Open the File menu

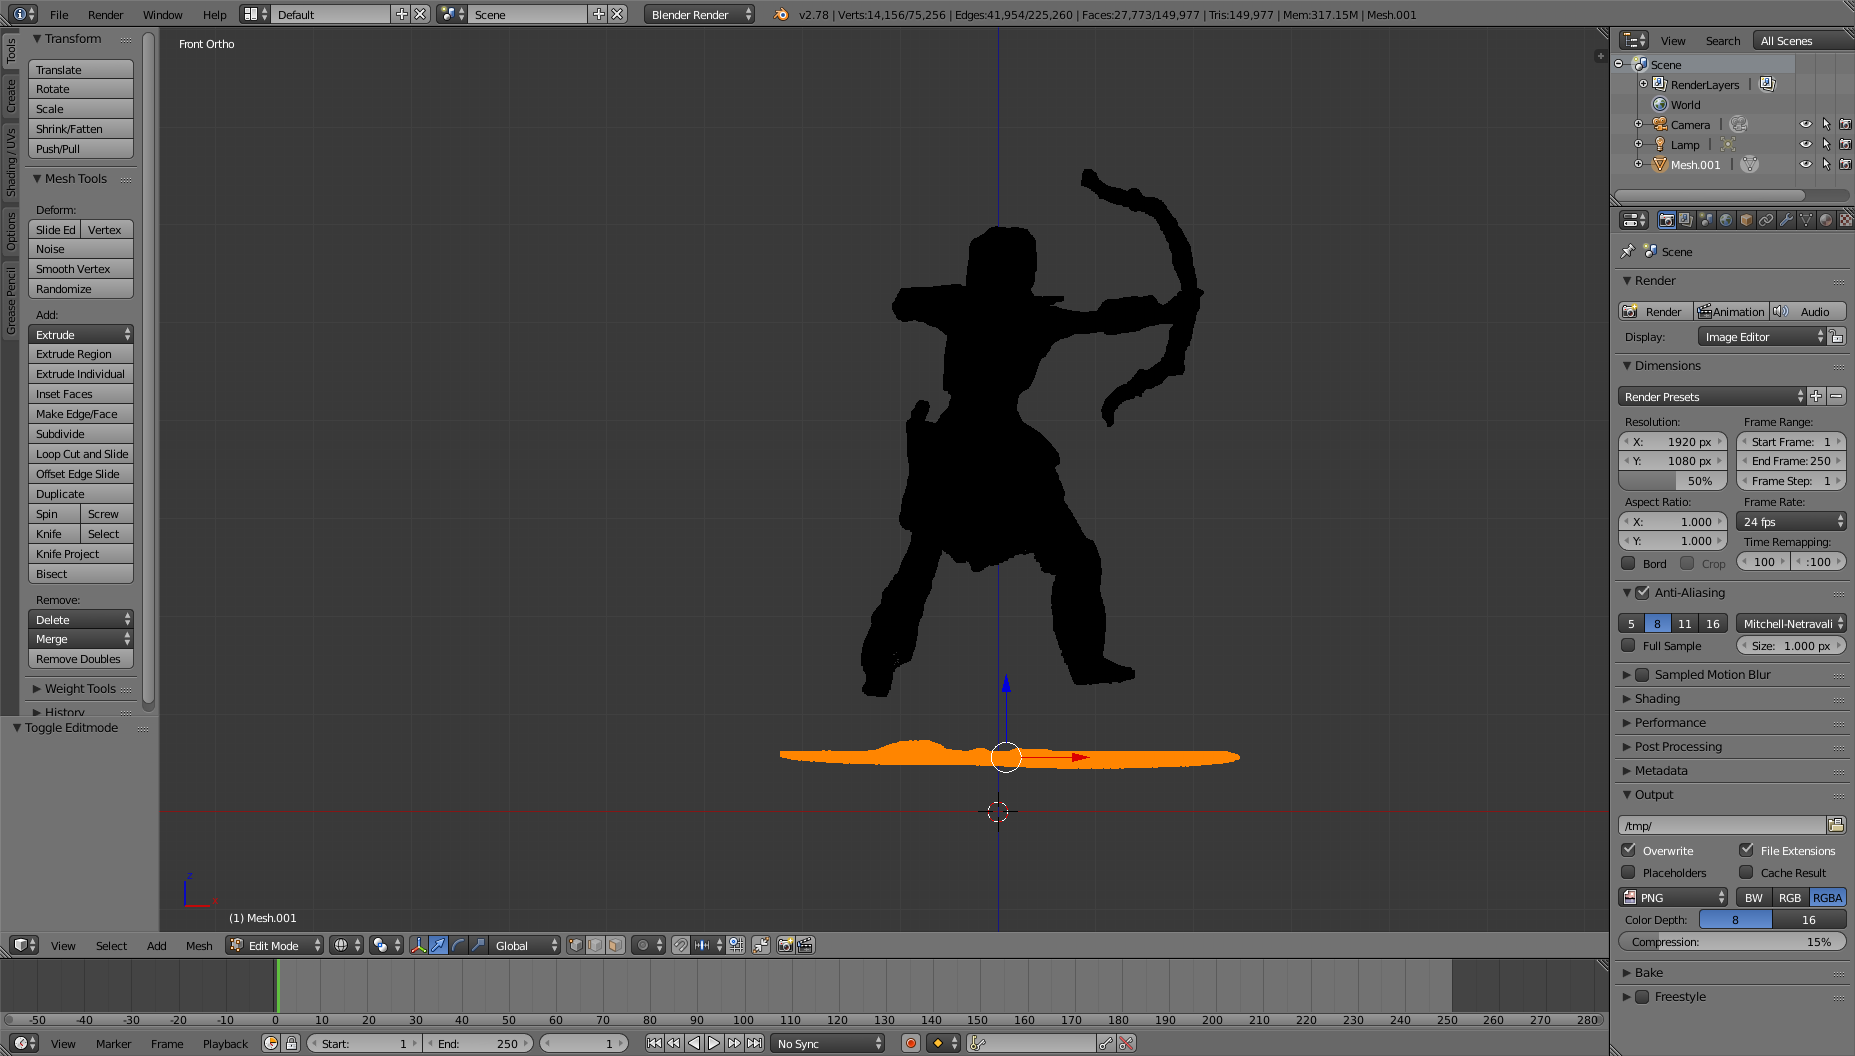point(59,14)
